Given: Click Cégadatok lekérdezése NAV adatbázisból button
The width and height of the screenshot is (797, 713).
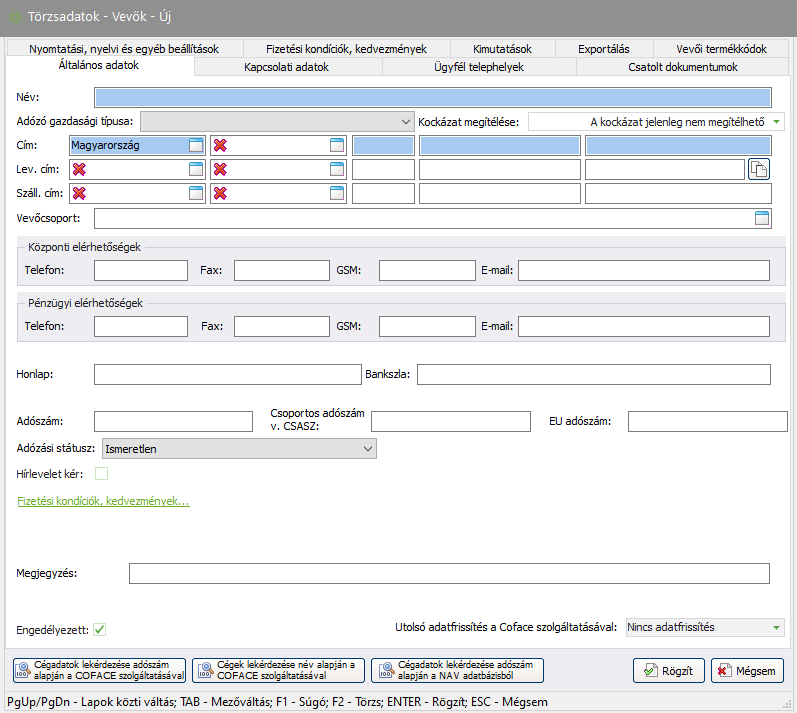Looking at the screenshot, I should (456, 670).
